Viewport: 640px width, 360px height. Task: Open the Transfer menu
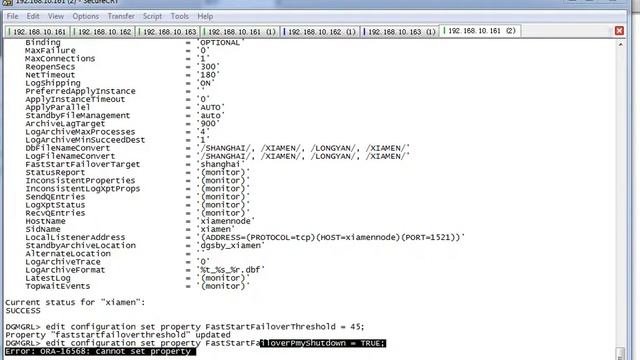pyautogui.click(x=121, y=16)
